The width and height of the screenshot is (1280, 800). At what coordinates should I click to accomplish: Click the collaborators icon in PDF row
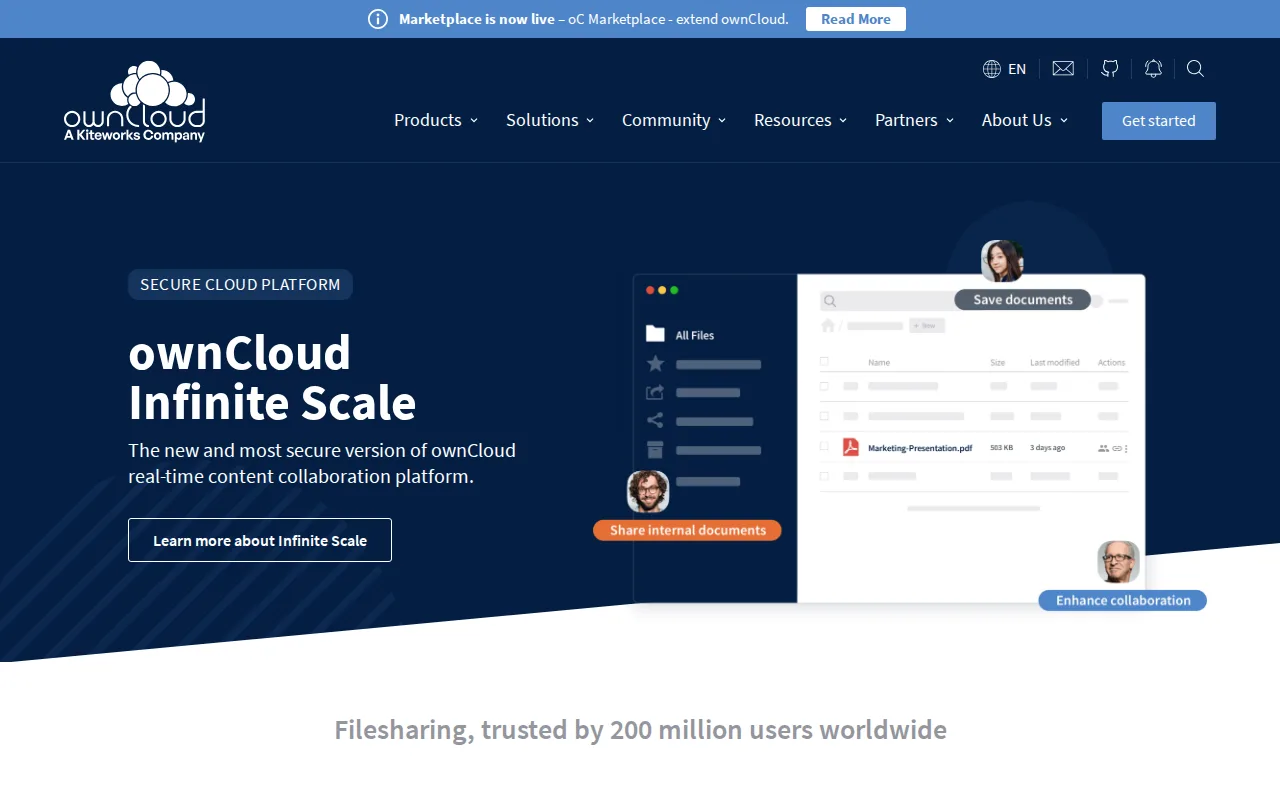(1104, 448)
